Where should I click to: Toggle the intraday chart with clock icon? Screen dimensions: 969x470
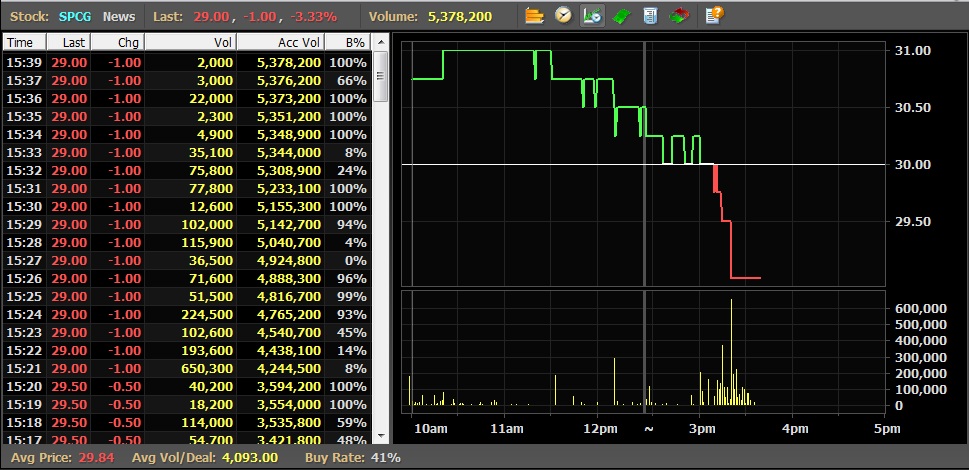coord(592,15)
